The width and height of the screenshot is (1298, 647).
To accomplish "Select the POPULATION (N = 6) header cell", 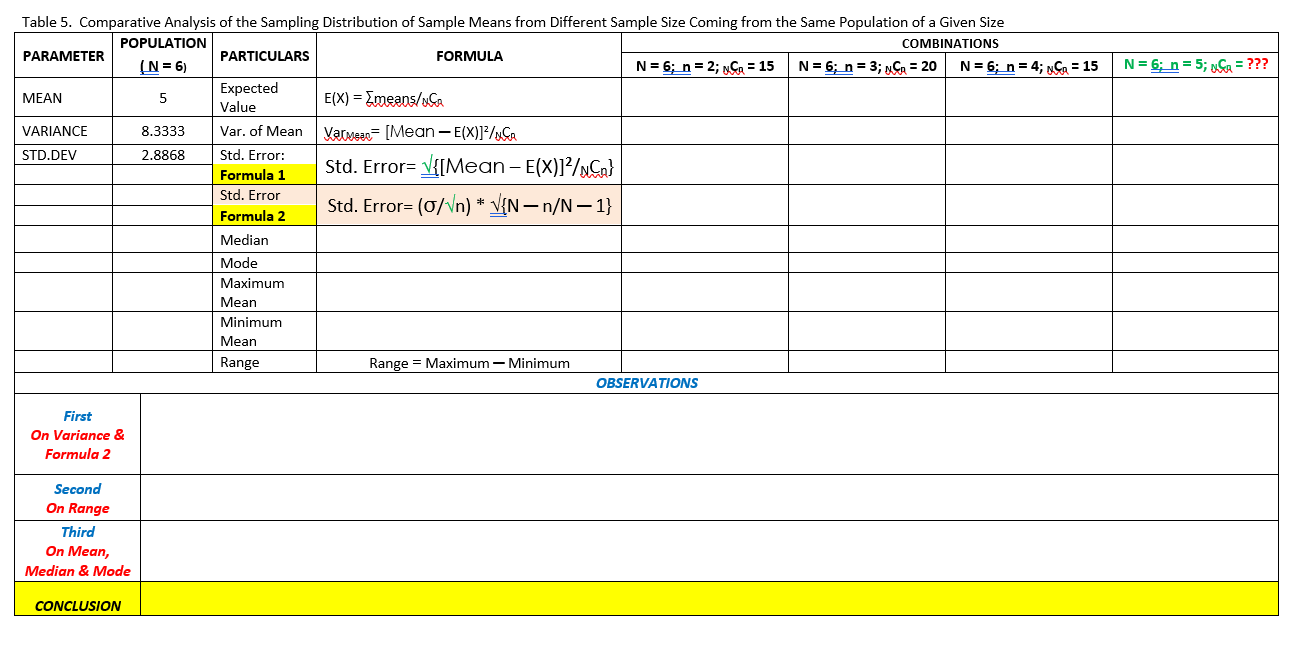I will tap(163, 56).
